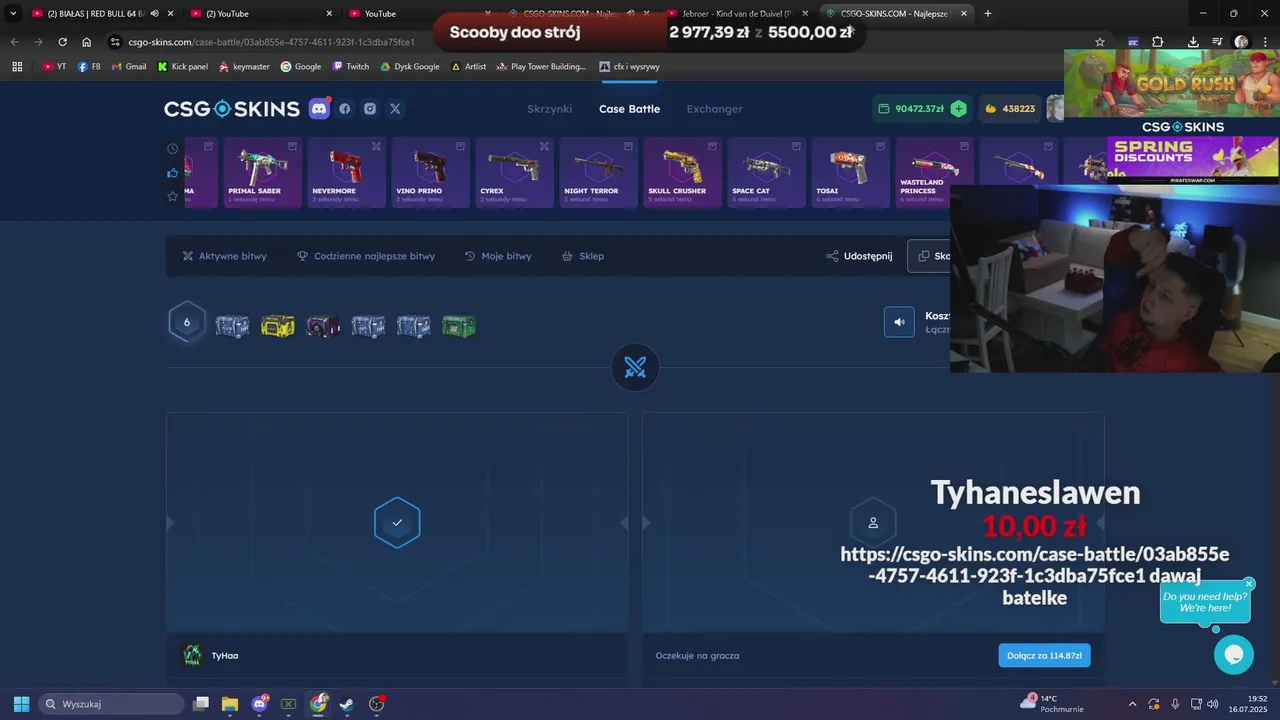Open the keymaster bookmark
The image size is (1280, 720).
pos(244,67)
